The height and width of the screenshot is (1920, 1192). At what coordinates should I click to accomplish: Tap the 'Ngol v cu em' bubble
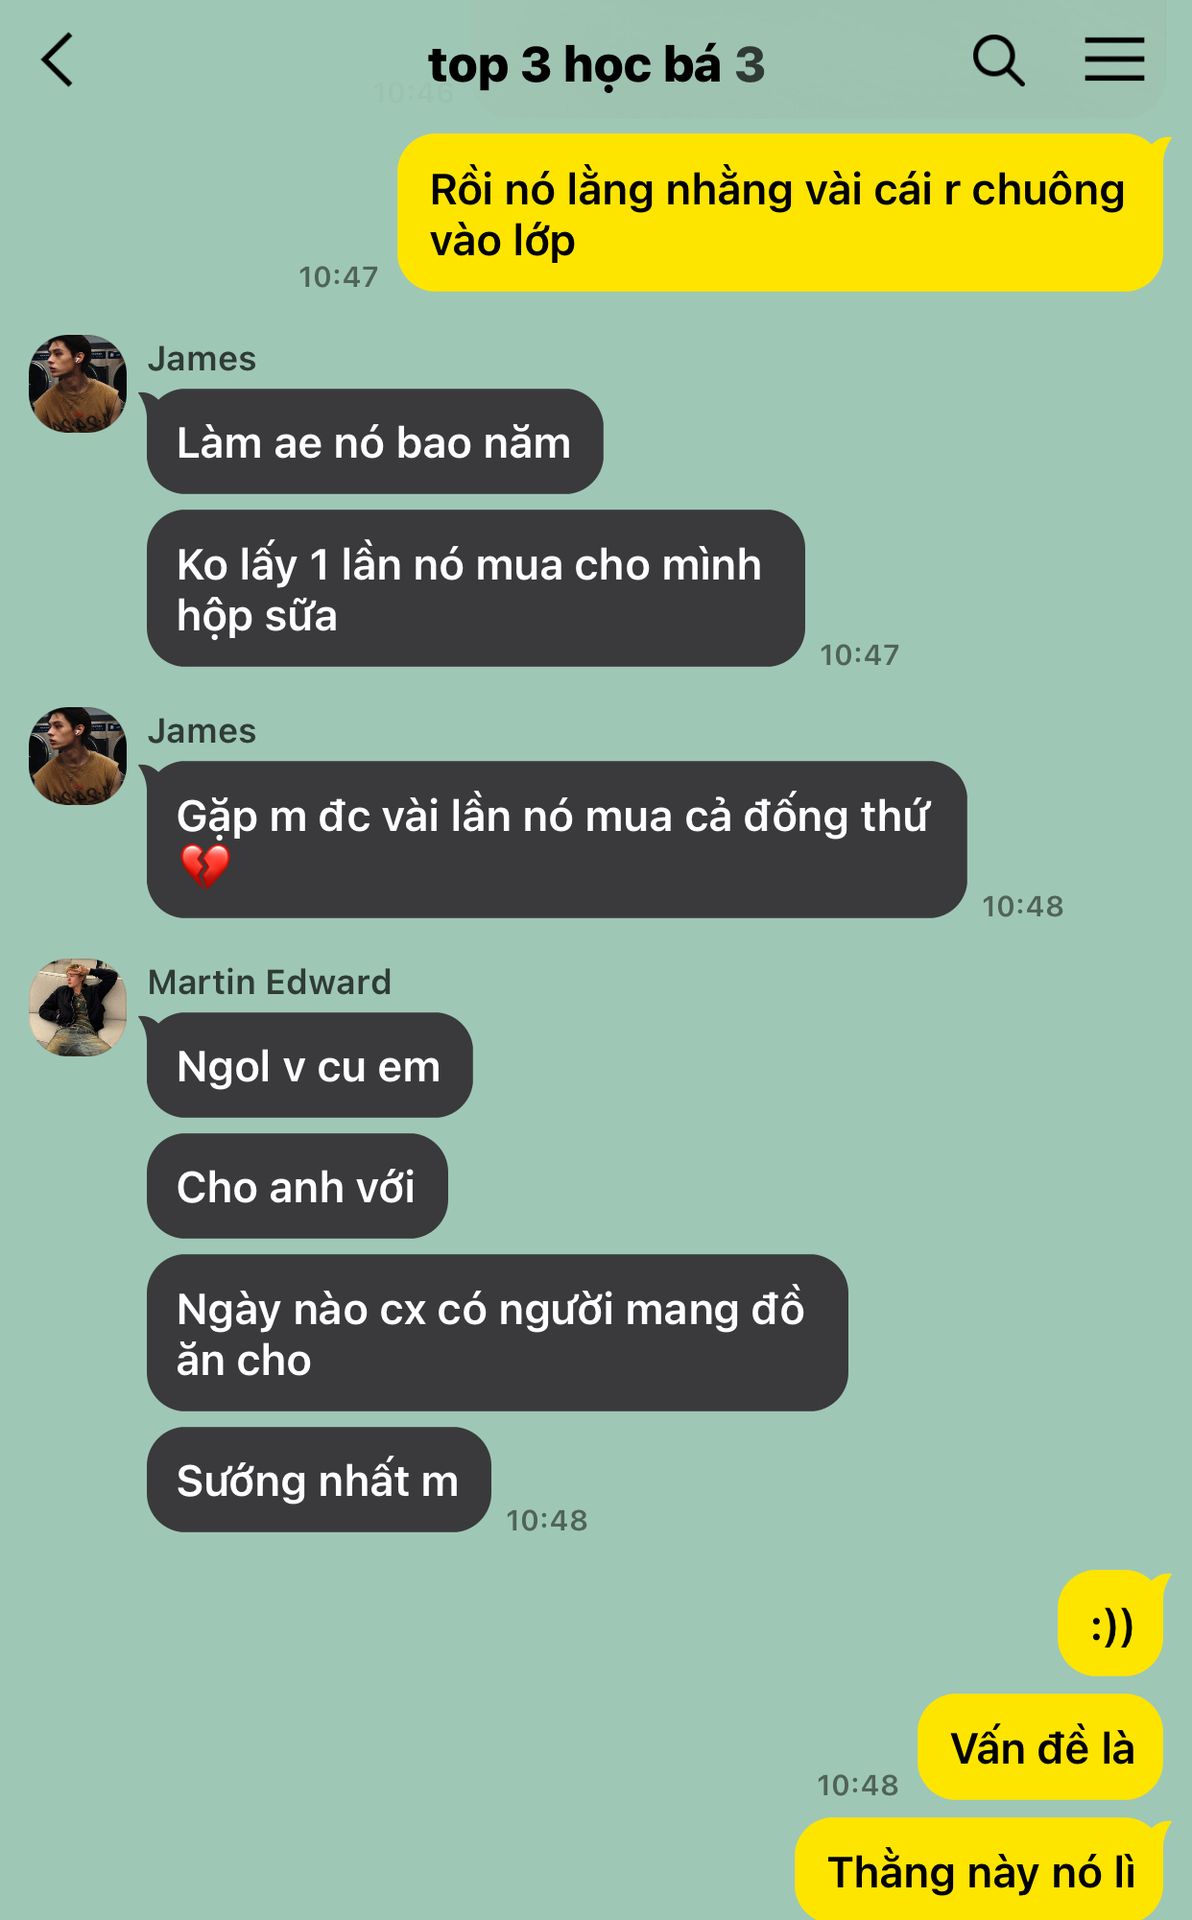[x=310, y=1066]
